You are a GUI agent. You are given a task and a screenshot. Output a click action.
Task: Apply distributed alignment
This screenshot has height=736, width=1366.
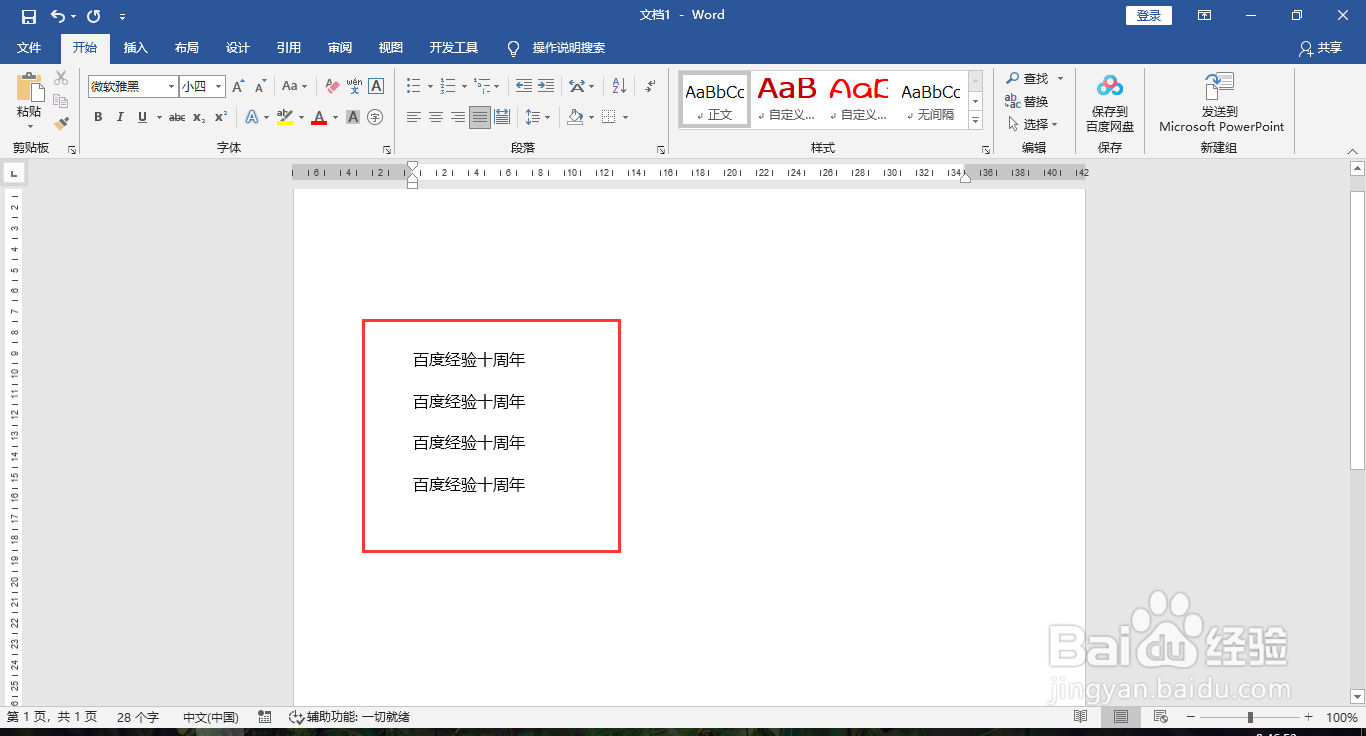pos(502,117)
